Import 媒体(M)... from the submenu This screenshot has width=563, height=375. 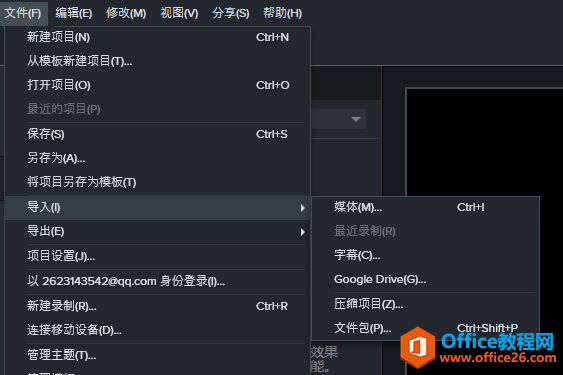[x=425, y=207]
